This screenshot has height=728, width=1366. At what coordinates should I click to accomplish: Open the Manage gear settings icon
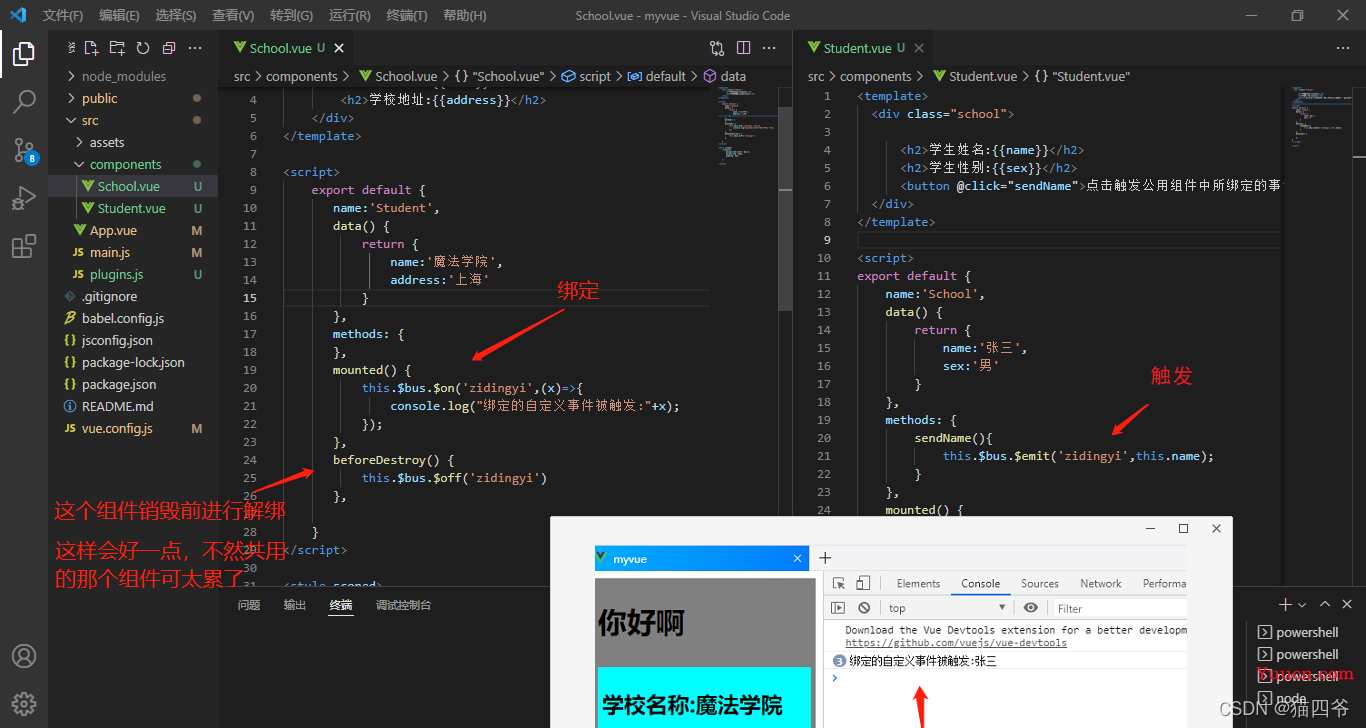(24, 703)
